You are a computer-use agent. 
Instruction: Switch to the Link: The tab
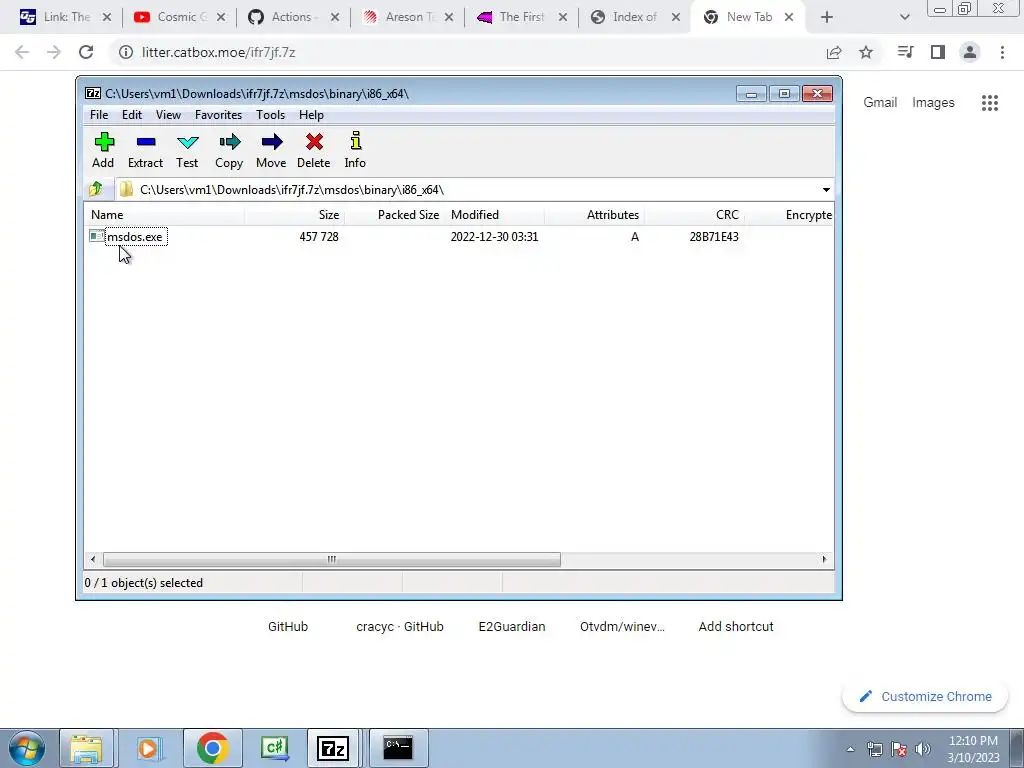coord(65,17)
